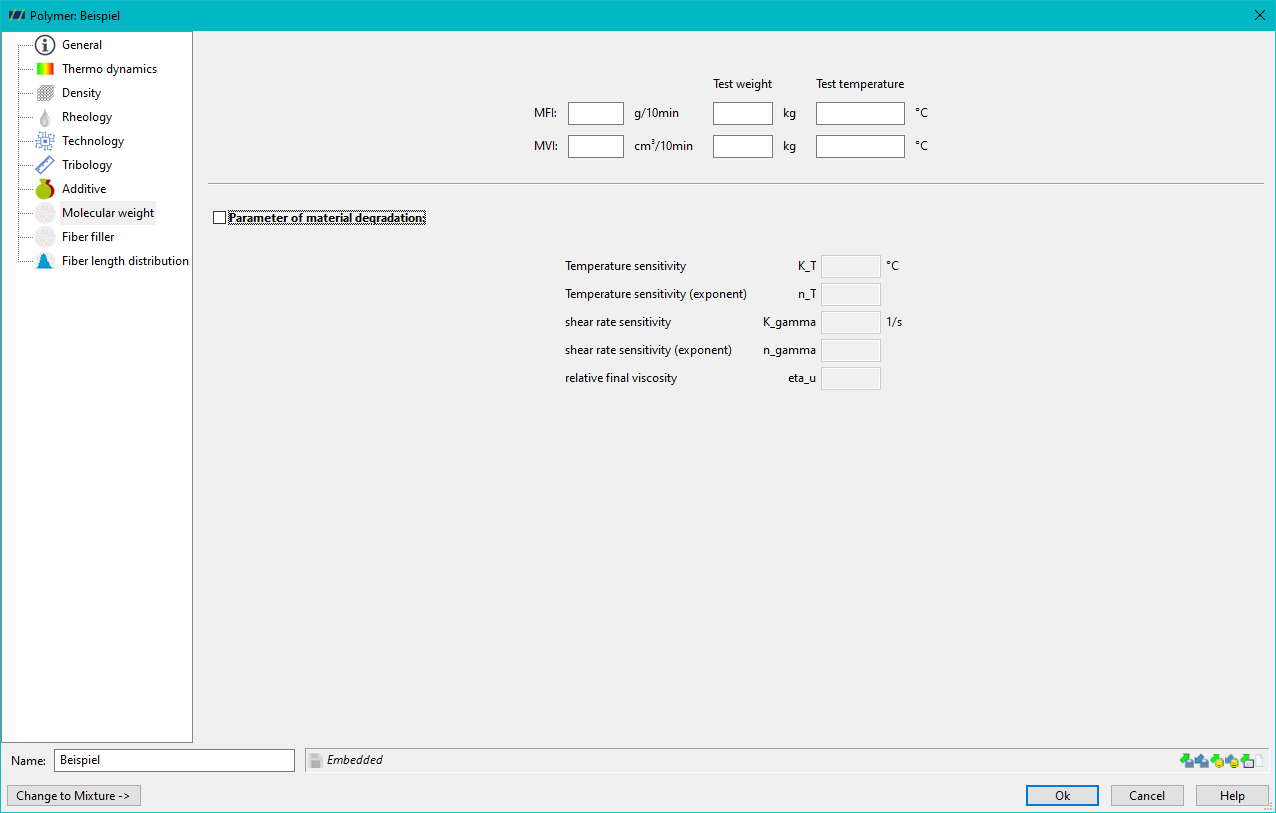The height and width of the screenshot is (813, 1276).
Task: Confirm with the Ok button
Action: [1062, 796]
